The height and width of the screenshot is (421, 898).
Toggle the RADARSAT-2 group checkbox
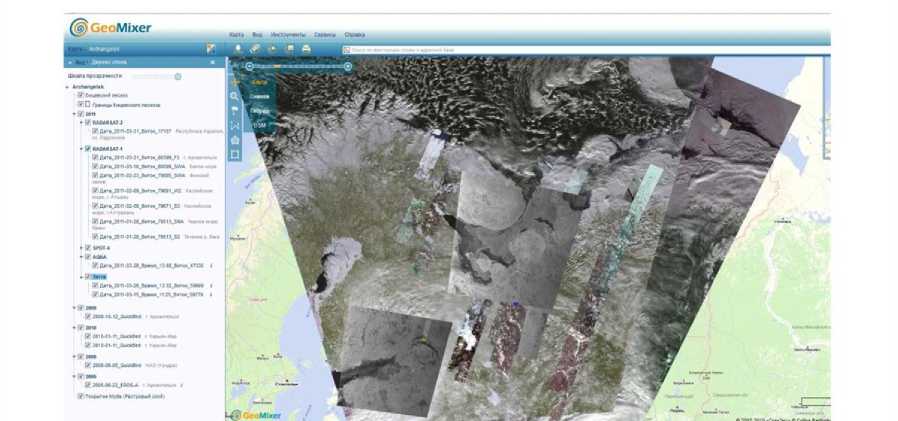click(88, 123)
